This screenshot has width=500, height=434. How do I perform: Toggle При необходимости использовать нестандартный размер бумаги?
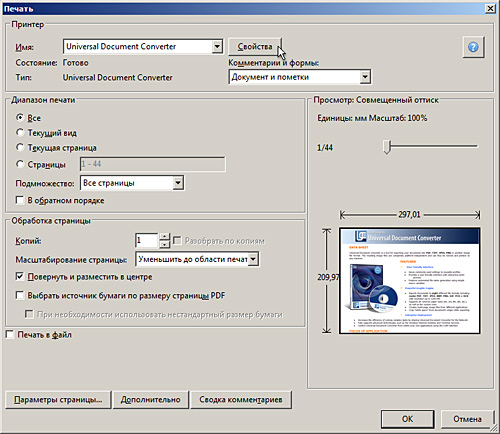(x=29, y=314)
